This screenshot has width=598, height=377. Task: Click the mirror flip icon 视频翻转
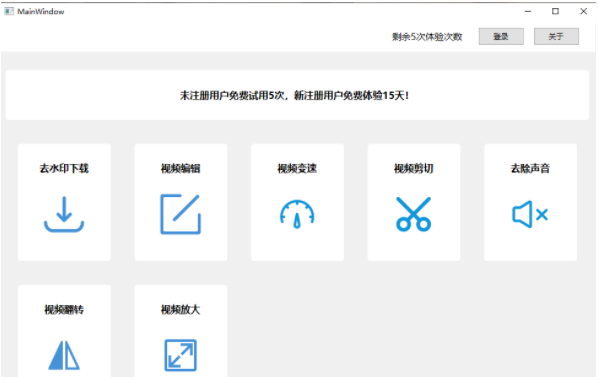click(x=64, y=355)
